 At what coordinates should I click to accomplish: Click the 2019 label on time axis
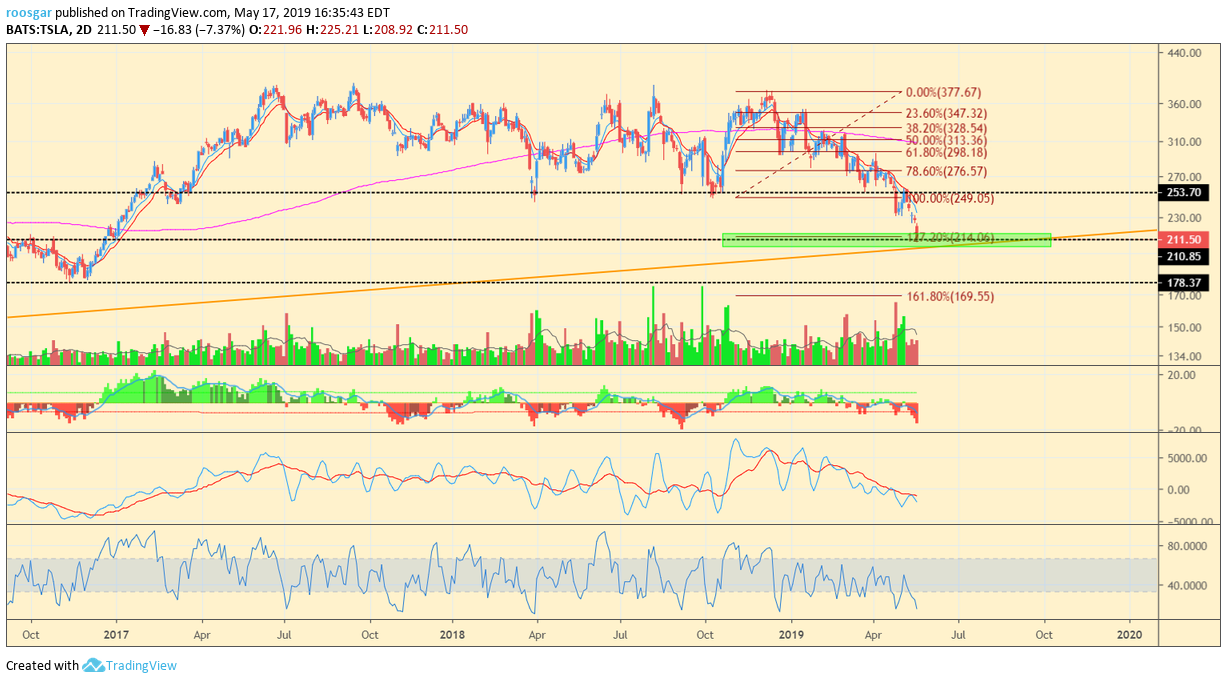coord(791,634)
